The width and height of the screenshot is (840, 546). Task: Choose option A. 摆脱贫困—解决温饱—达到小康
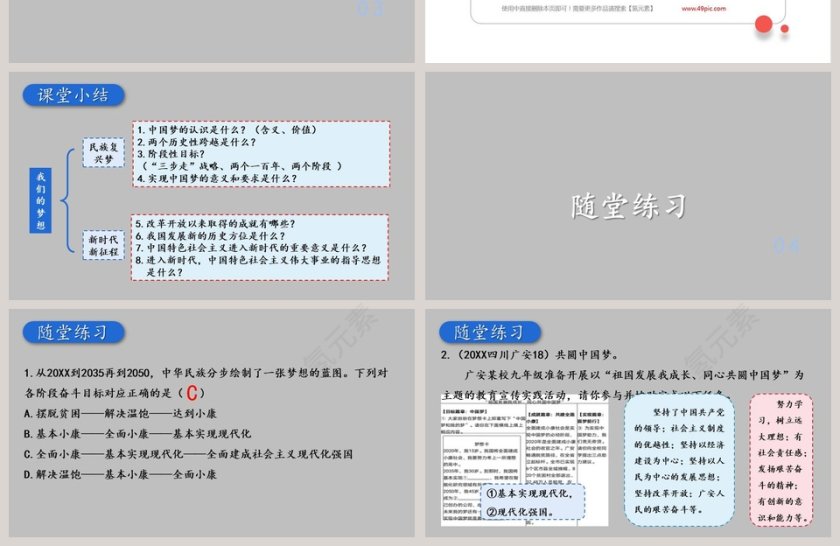(121, 413)
